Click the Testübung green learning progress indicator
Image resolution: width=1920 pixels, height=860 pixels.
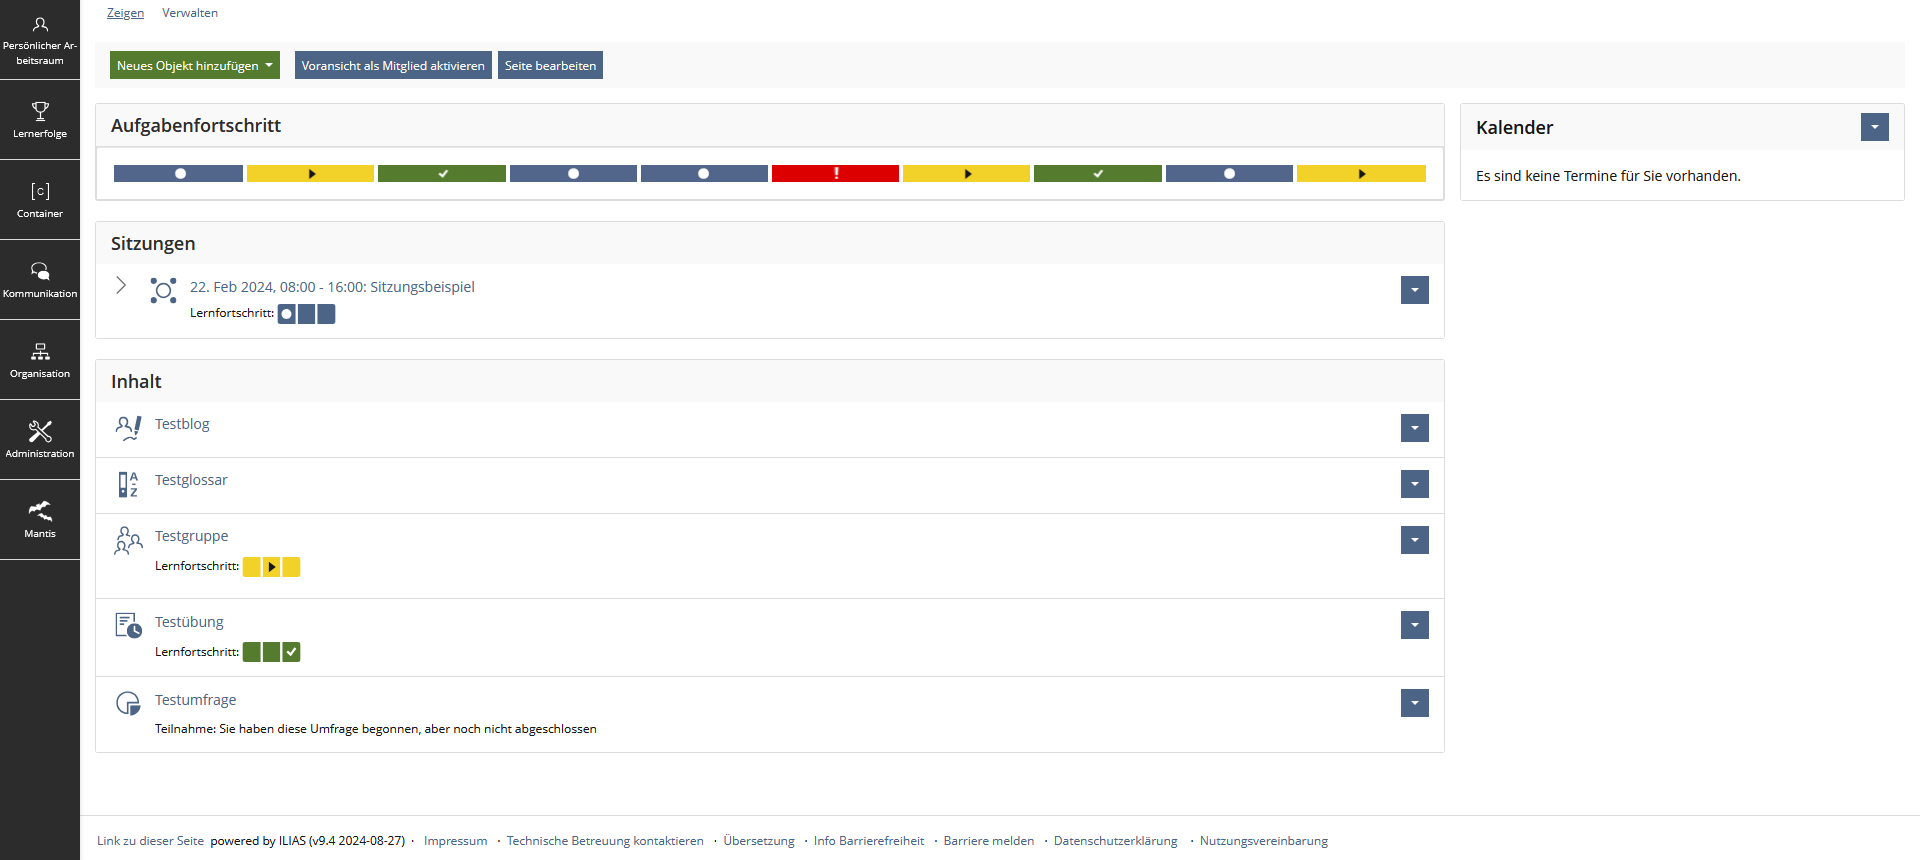(271, 652)
